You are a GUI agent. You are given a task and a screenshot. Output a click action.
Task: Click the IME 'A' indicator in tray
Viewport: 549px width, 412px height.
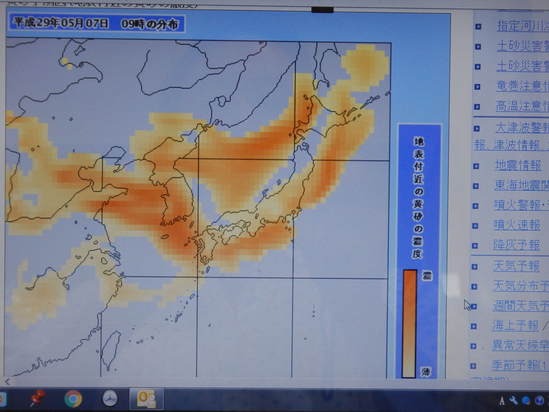(502, 400)
